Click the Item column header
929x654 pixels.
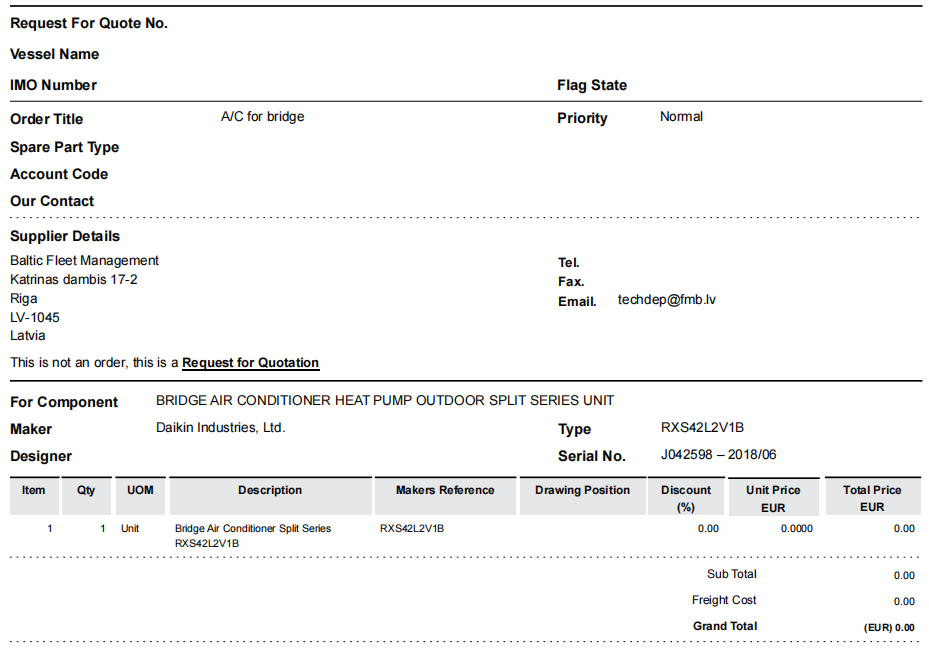(x=34, y=491)
